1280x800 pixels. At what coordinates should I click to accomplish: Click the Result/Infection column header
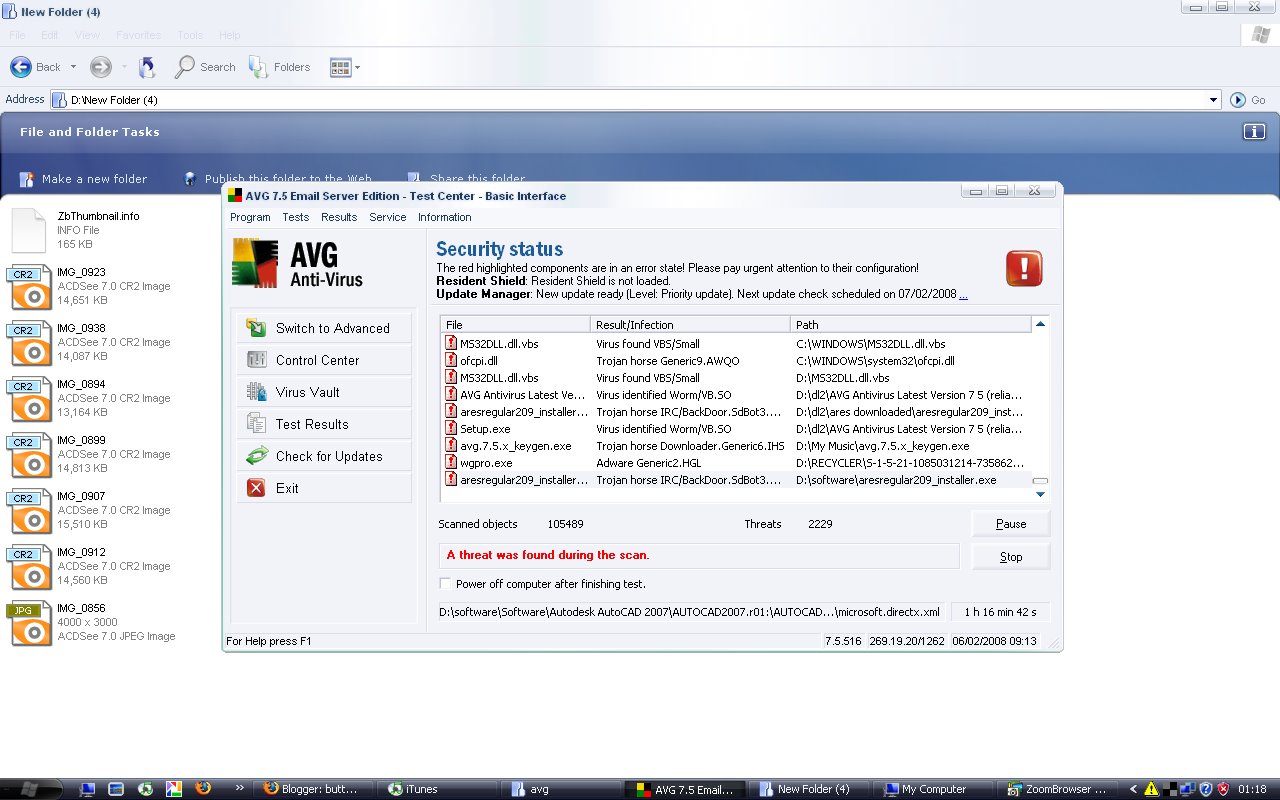(690, 325)
